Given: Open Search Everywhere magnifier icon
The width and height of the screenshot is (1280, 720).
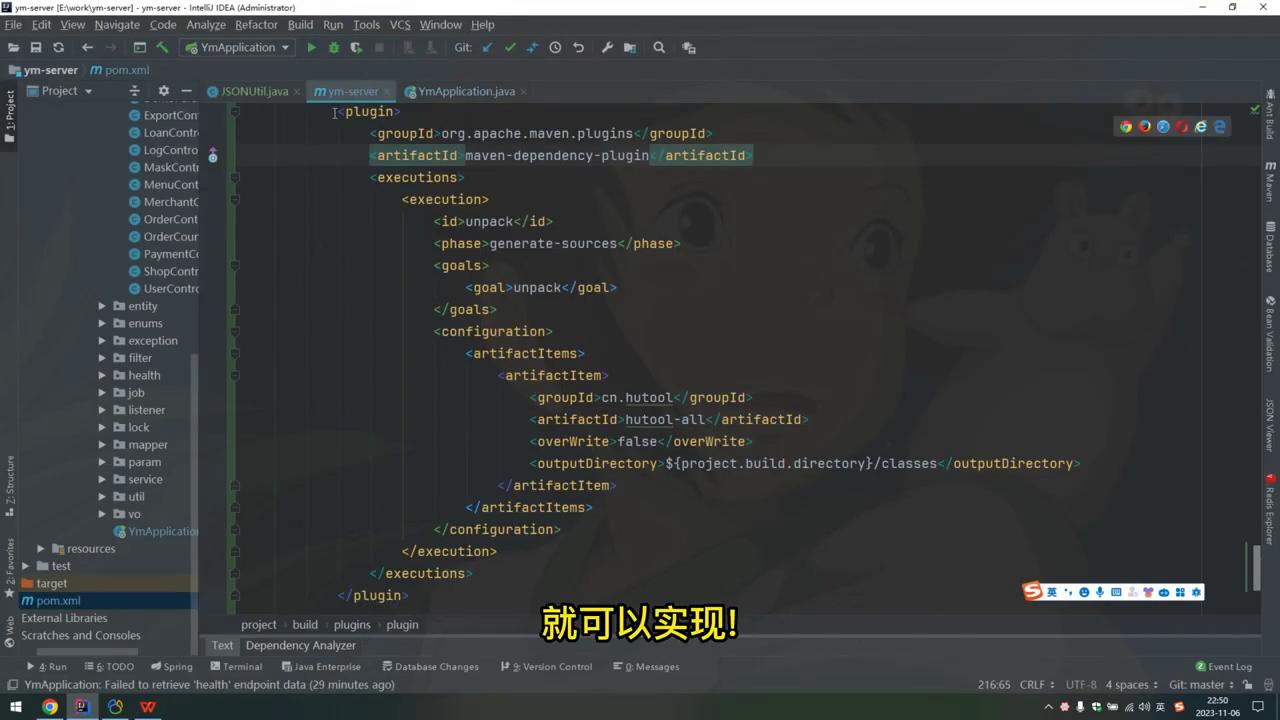Looking at the screenshot, I should coord(659,48).
